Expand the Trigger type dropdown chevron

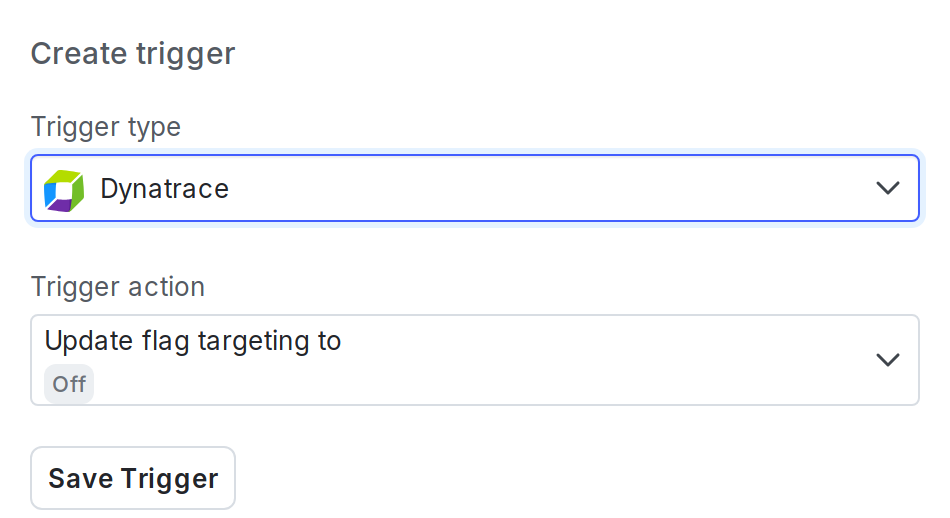tap(887, 188)
